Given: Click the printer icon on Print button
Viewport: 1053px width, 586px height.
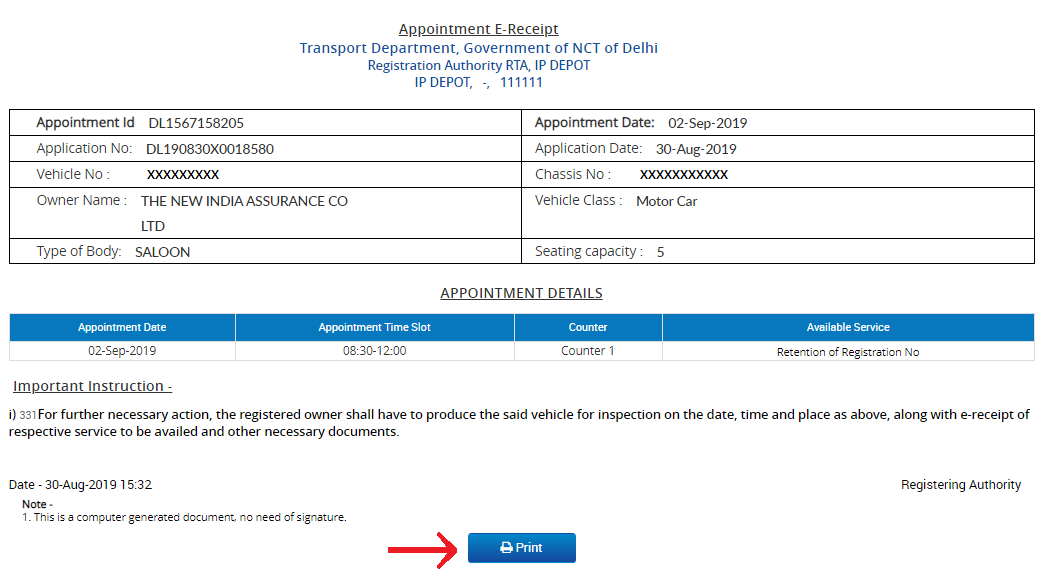Looking at the screenshot, I should [x=506, y=548].
